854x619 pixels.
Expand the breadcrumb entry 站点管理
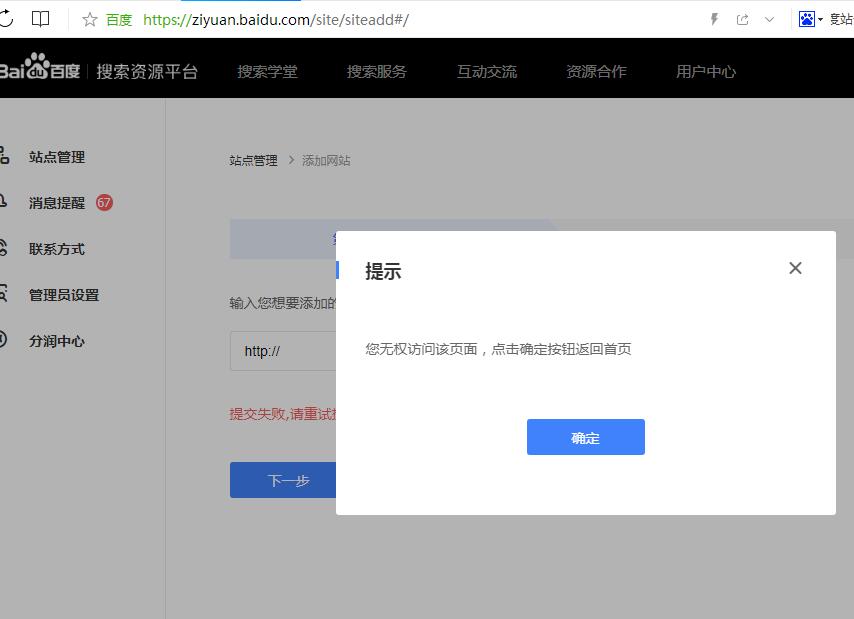[x=254, y=160]
